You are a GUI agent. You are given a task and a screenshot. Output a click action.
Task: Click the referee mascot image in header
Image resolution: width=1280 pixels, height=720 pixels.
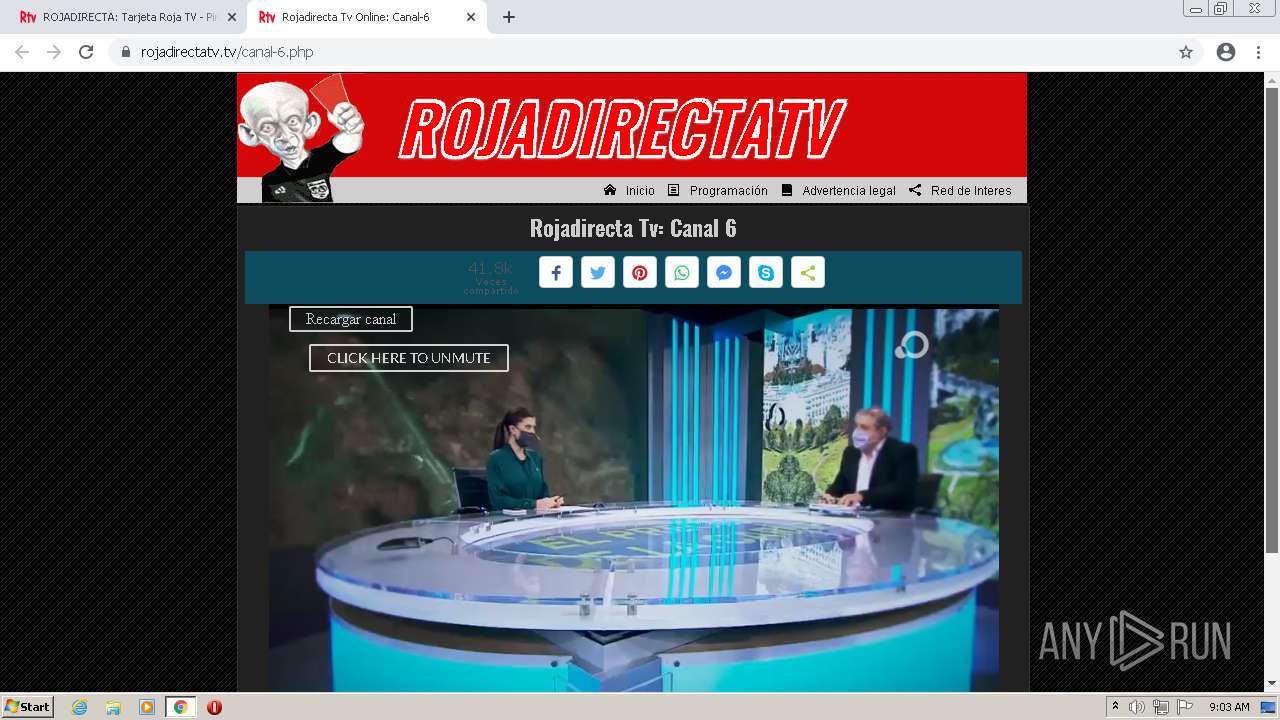click(302, 138)
